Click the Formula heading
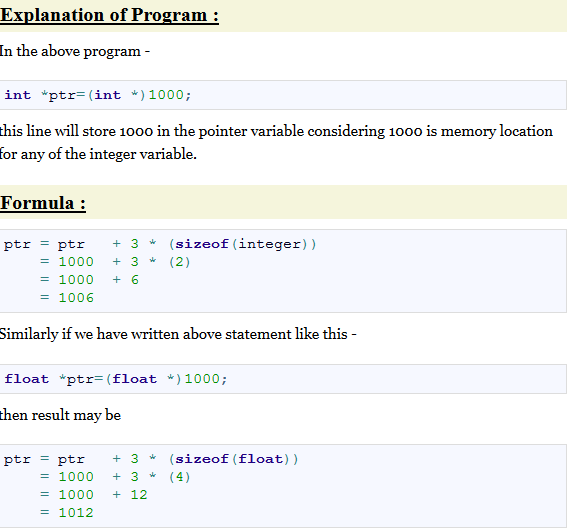 click(43, 203)
